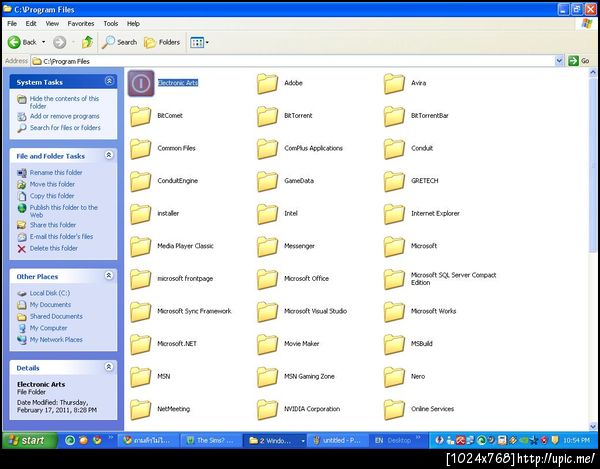Viewport: 600px width, 469px height.
Task: Click Move this folder link
Action: pos(52,184)
